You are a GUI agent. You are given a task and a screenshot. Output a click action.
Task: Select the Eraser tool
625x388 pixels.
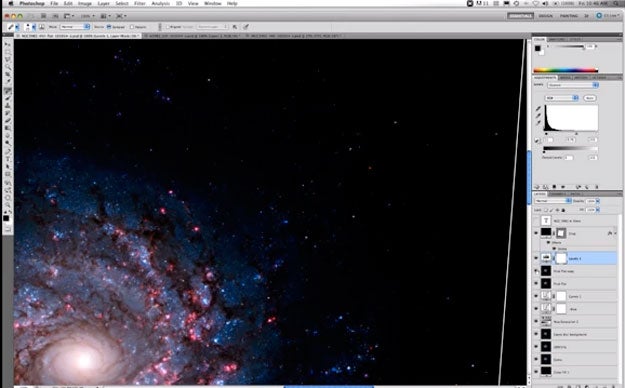(8, 121)
